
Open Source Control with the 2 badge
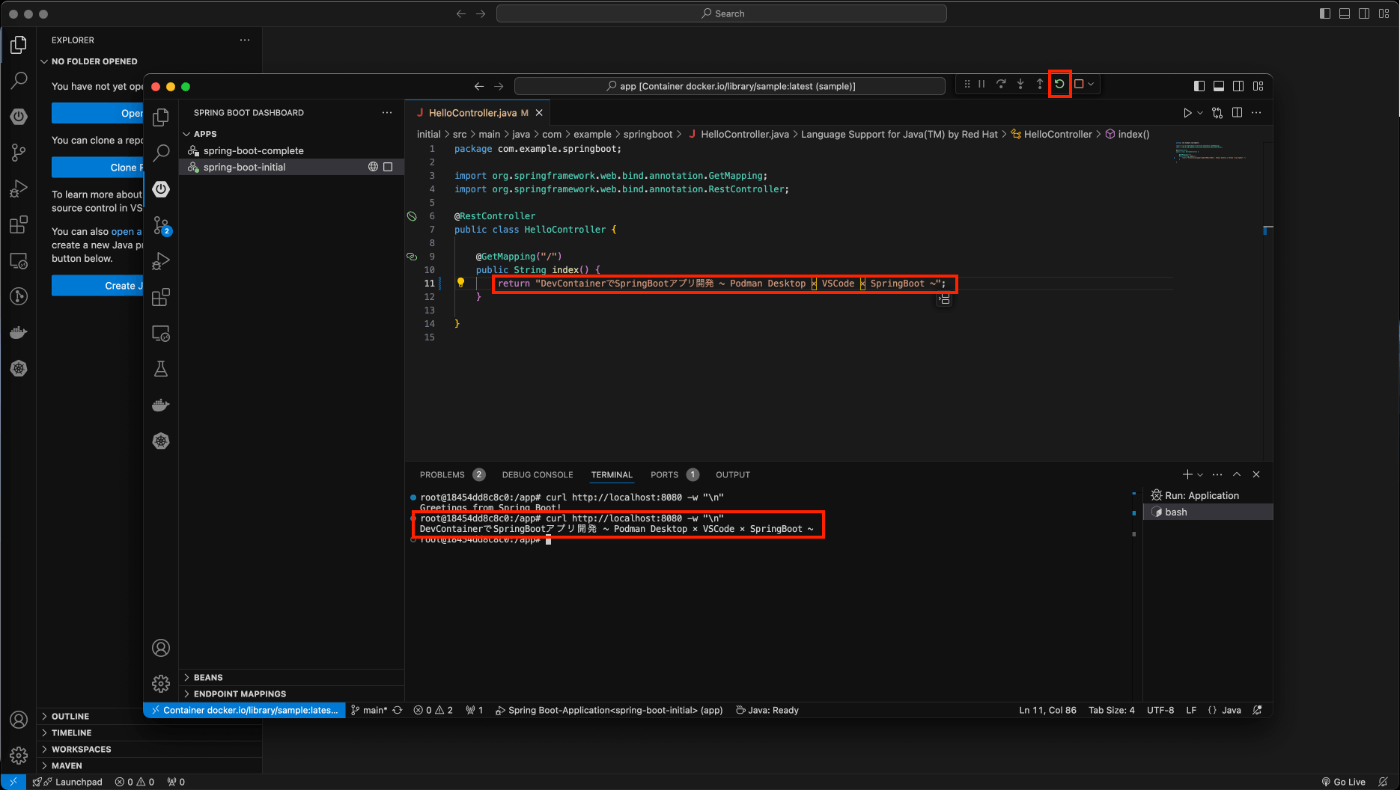(161, 225)
